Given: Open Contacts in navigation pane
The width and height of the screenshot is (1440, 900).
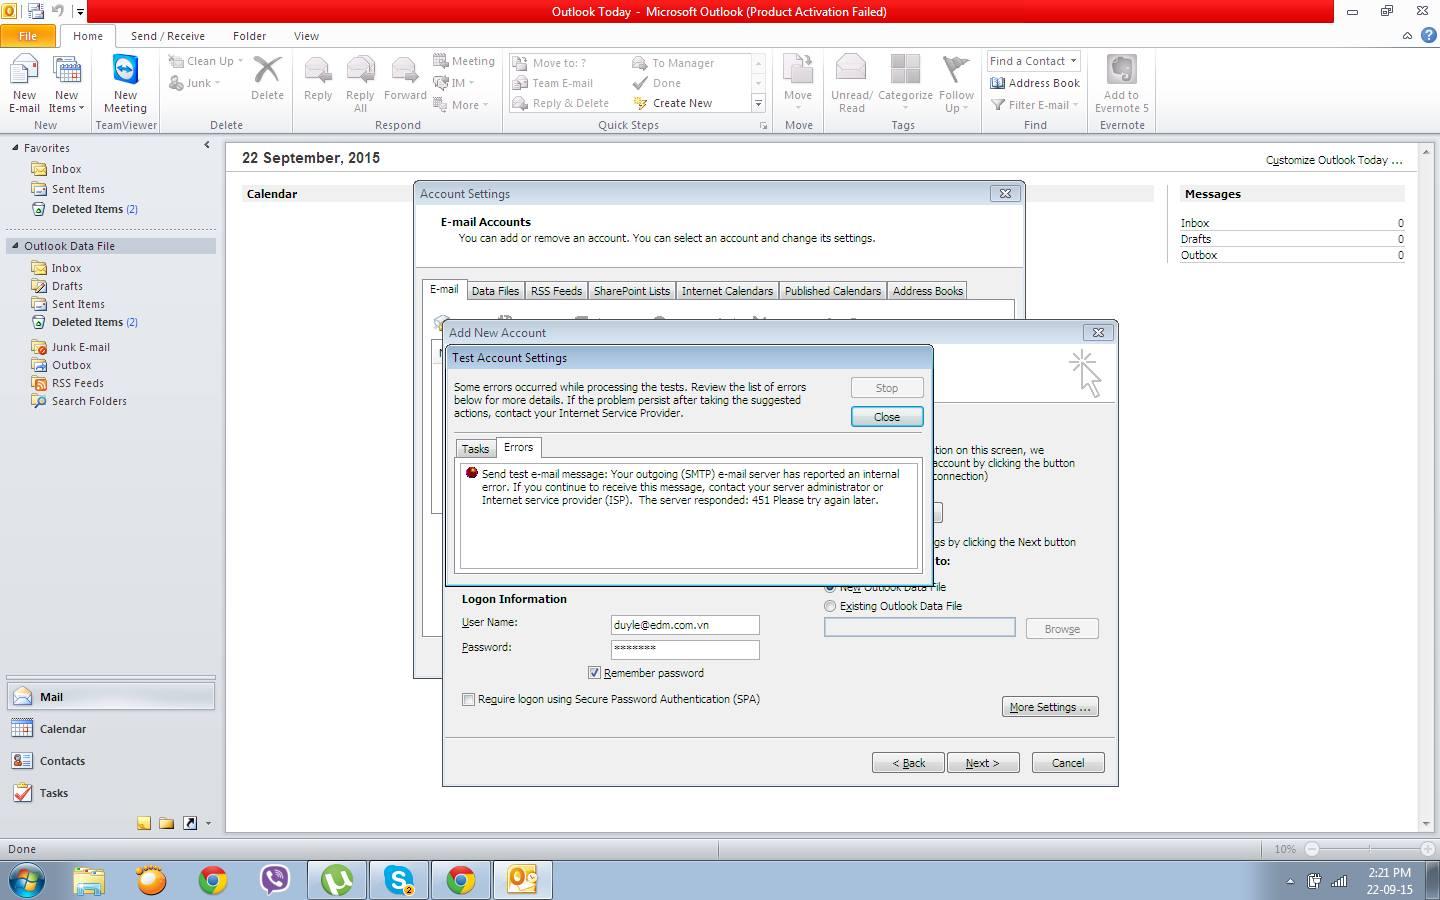Looking at the screenshot, I should 110,761.
